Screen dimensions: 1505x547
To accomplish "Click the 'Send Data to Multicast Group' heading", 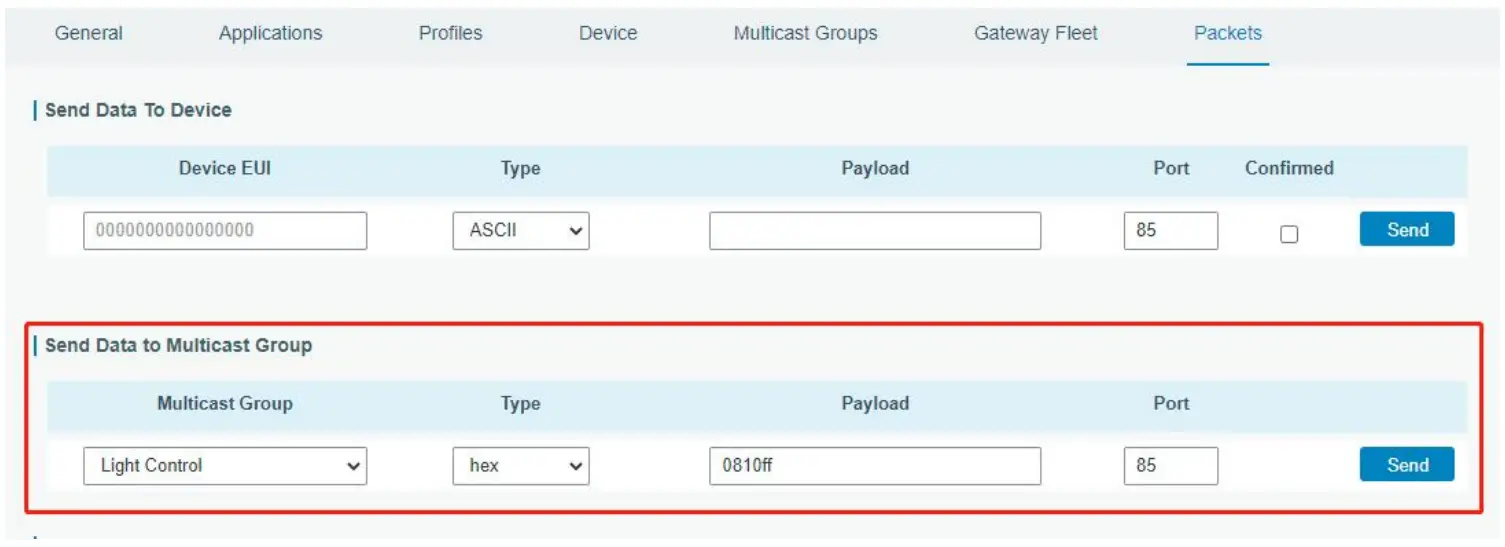I will point(179,345).
